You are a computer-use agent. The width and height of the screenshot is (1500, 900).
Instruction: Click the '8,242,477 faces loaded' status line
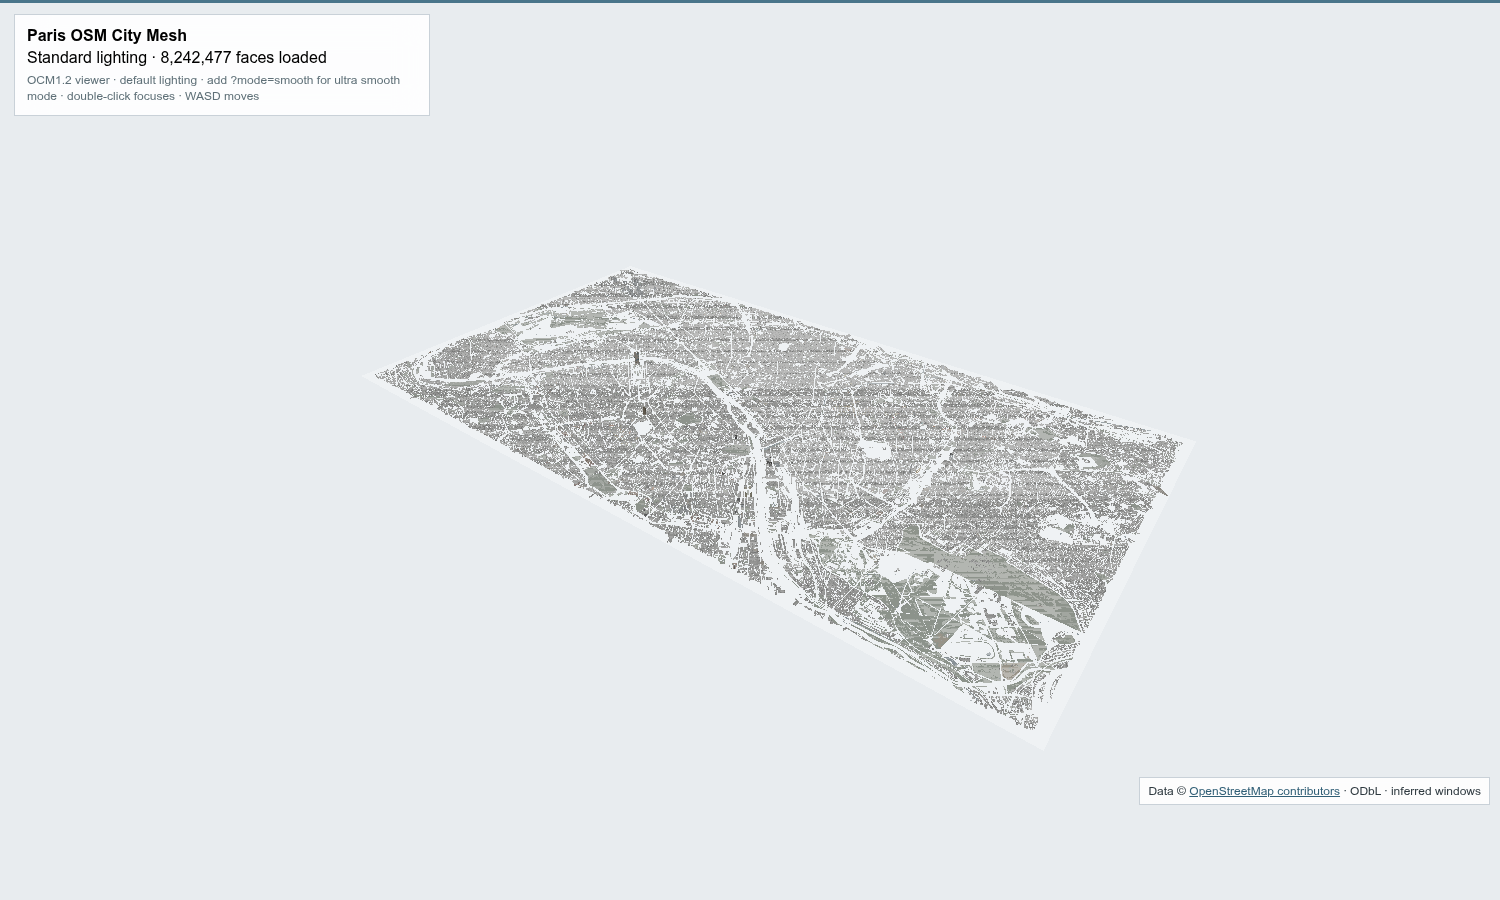(x=177, y=57)
